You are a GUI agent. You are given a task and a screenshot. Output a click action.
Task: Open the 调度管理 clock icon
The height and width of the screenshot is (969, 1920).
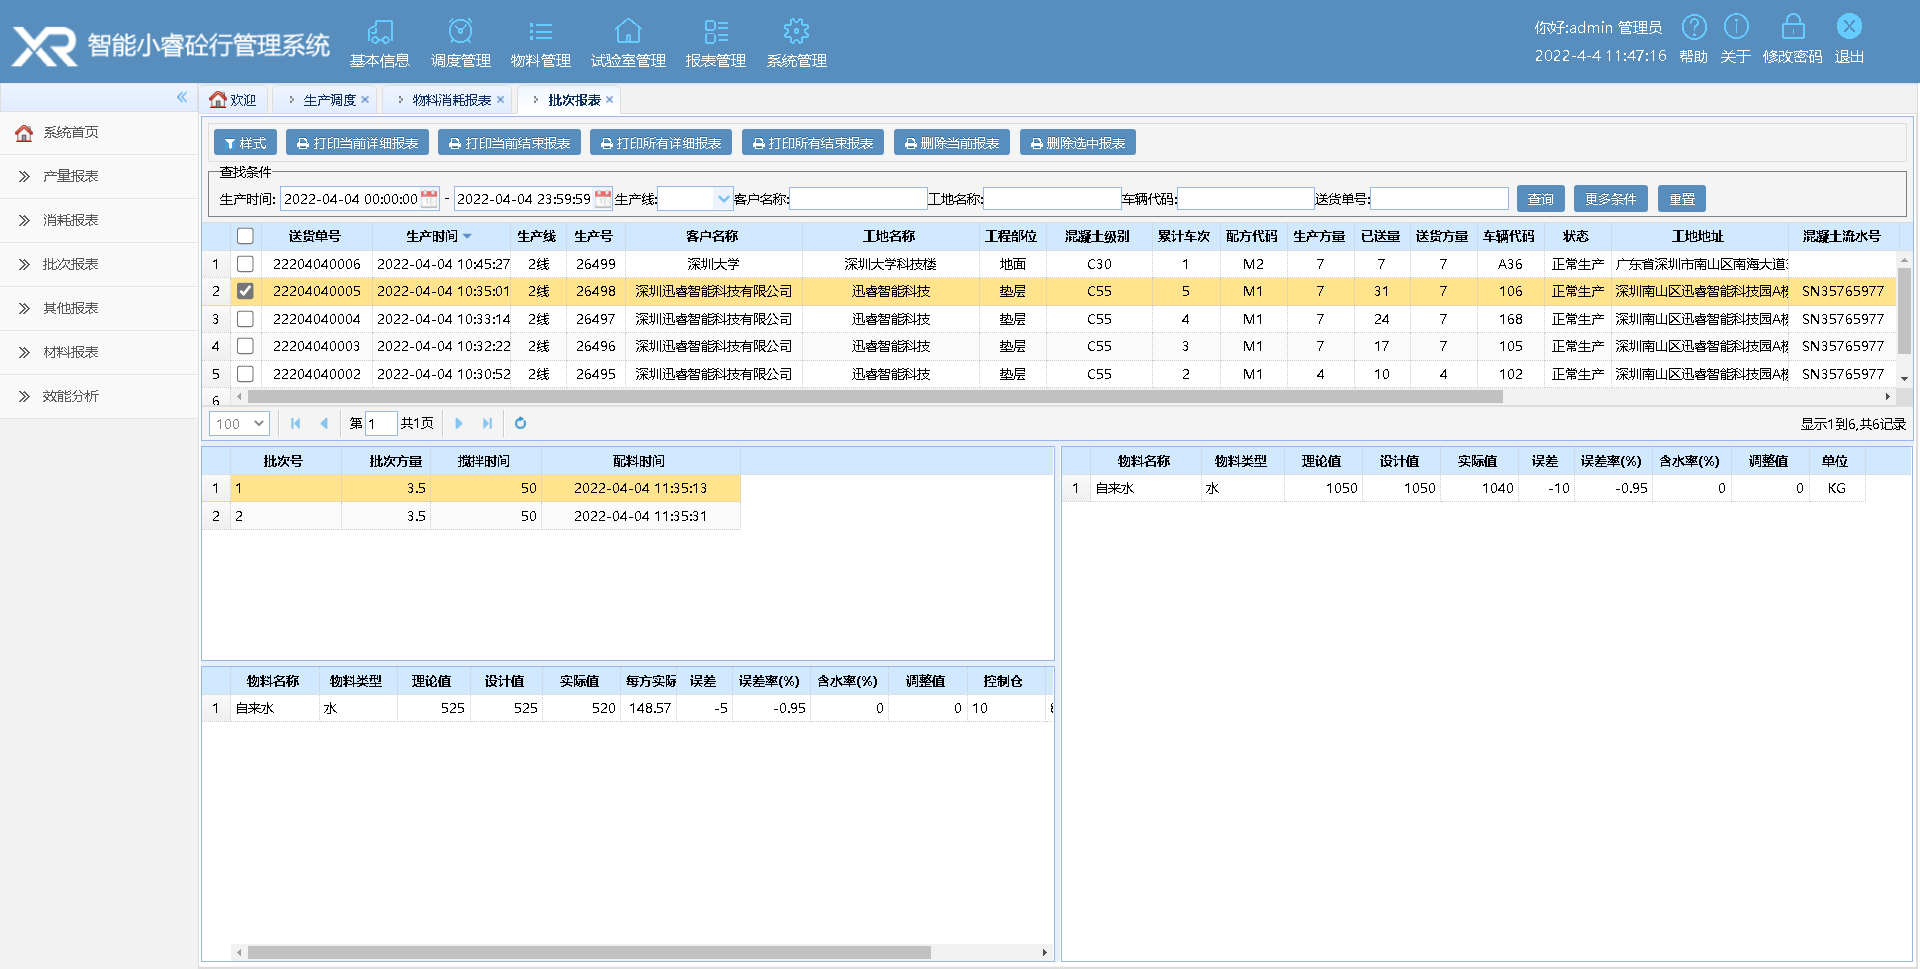[460, 32]
